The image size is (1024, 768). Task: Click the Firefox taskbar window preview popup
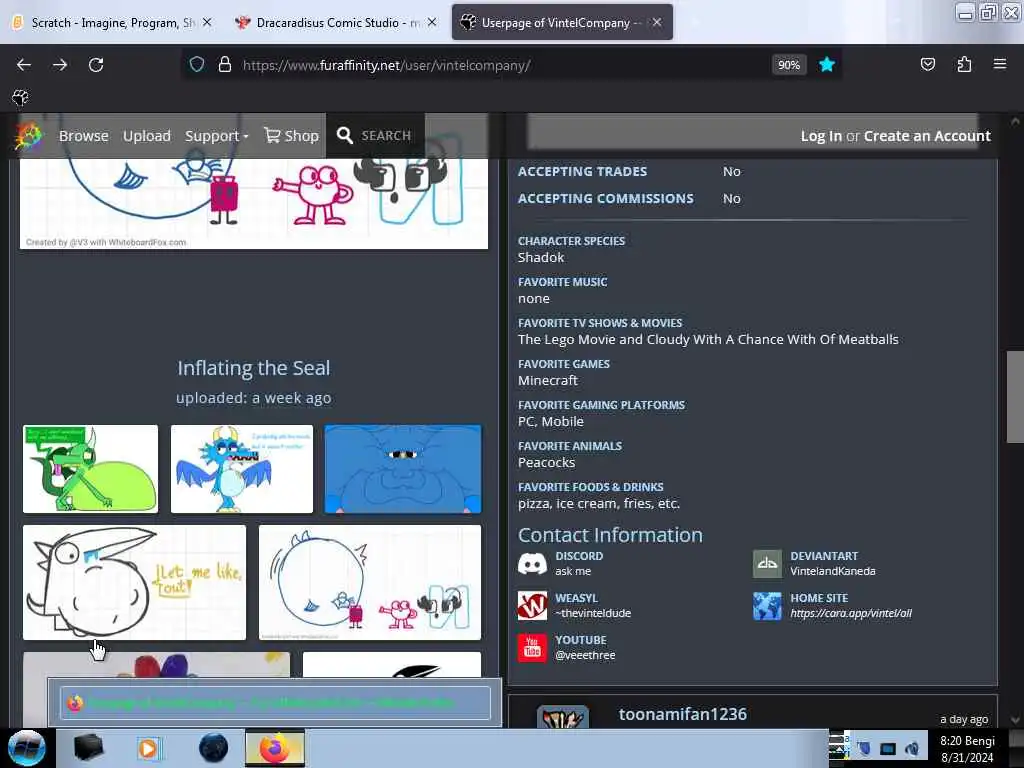tap(275, 703)
